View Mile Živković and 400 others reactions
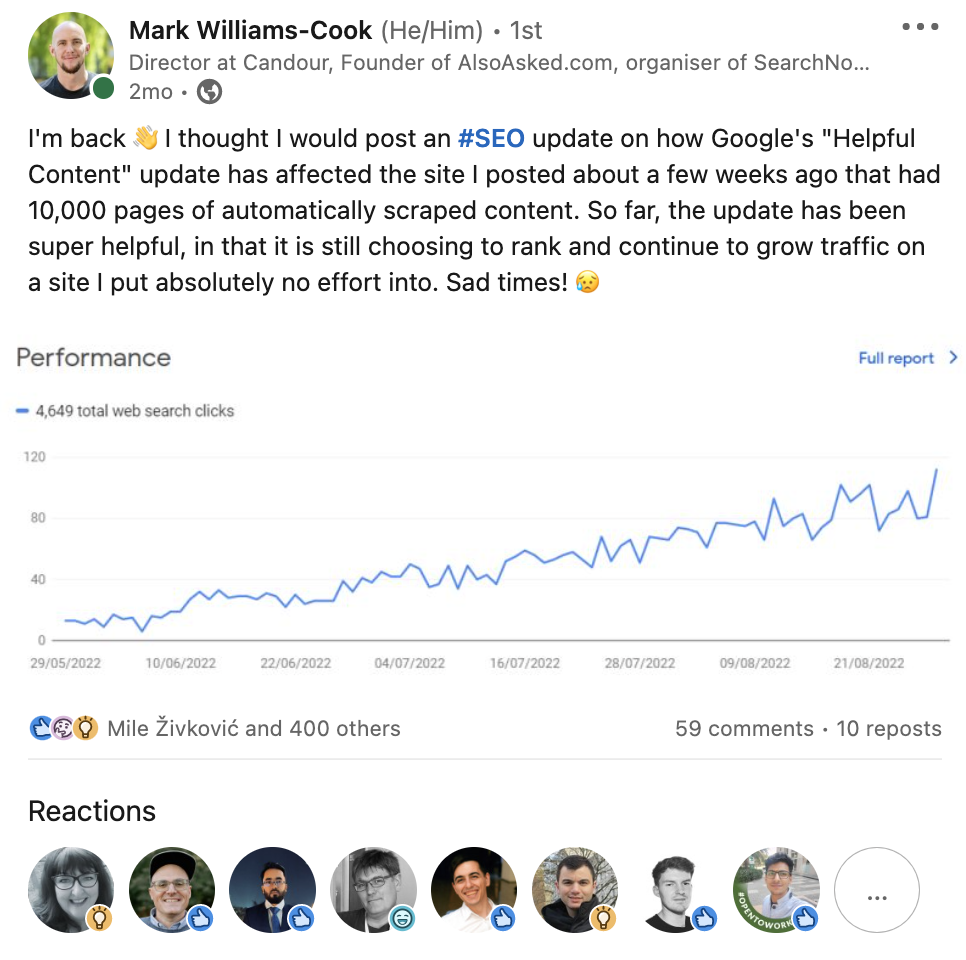 click(253, 728)
